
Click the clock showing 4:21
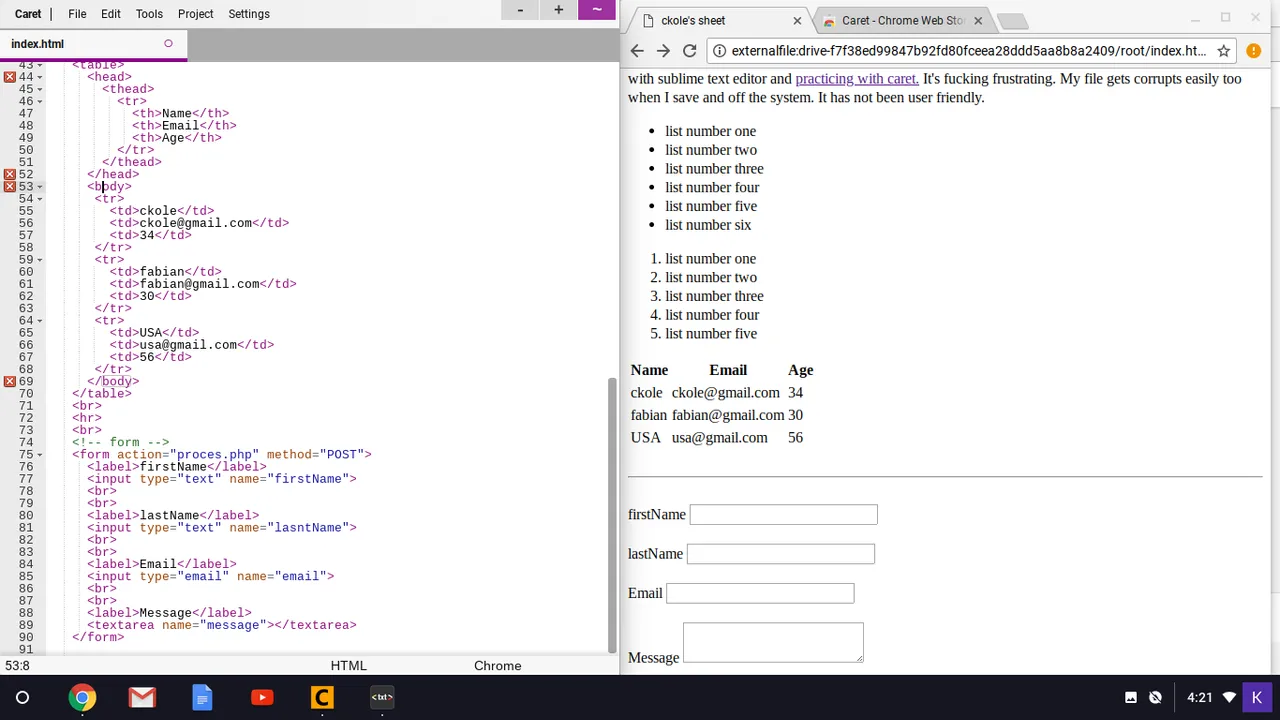[1200, 698]
